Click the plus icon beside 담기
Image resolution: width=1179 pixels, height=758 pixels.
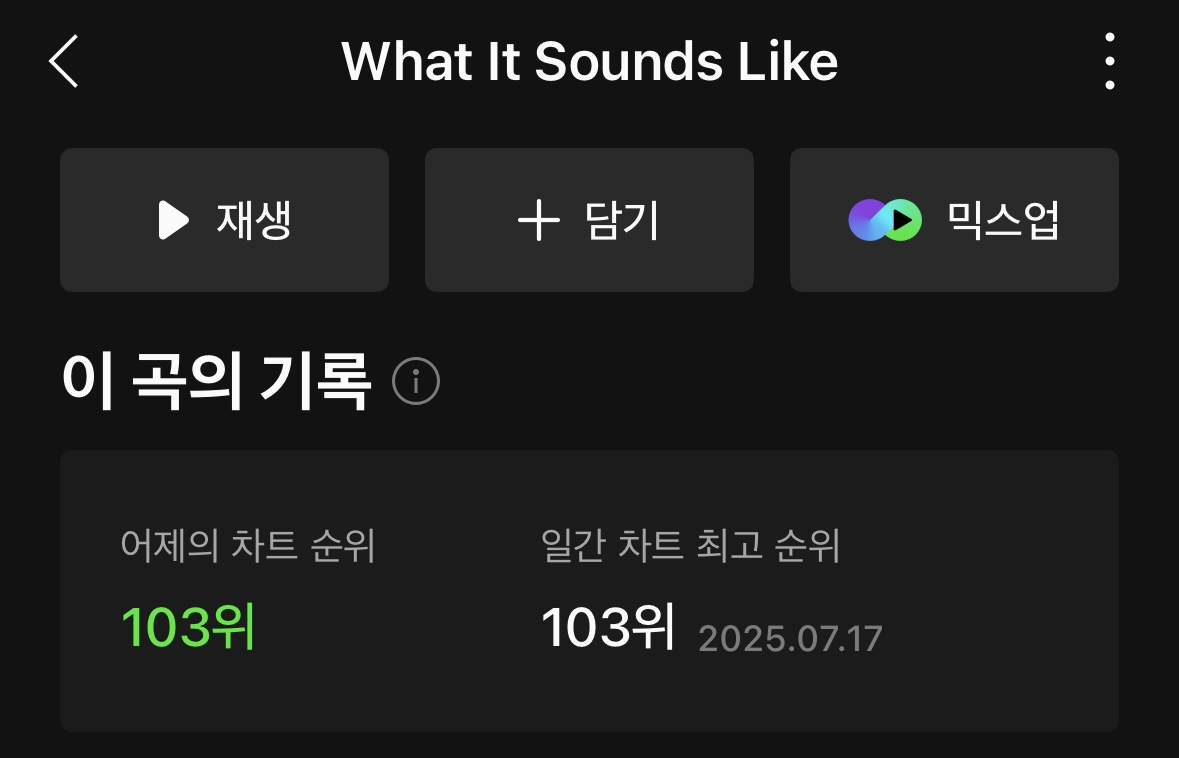[539, 220]
